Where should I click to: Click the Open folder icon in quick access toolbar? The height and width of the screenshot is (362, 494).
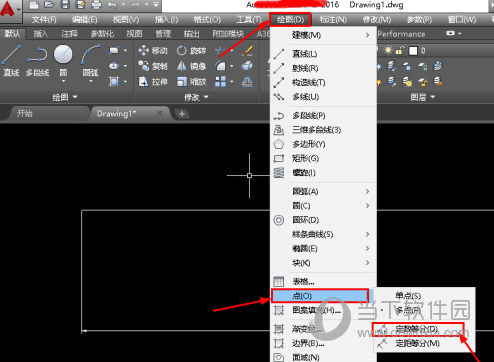(49, 5)
